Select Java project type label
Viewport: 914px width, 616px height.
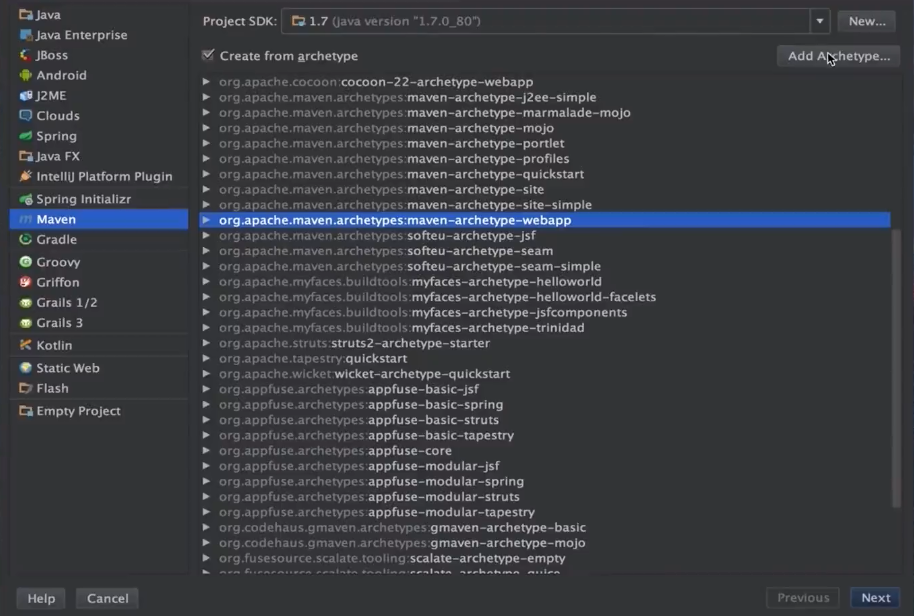point(48,15)
